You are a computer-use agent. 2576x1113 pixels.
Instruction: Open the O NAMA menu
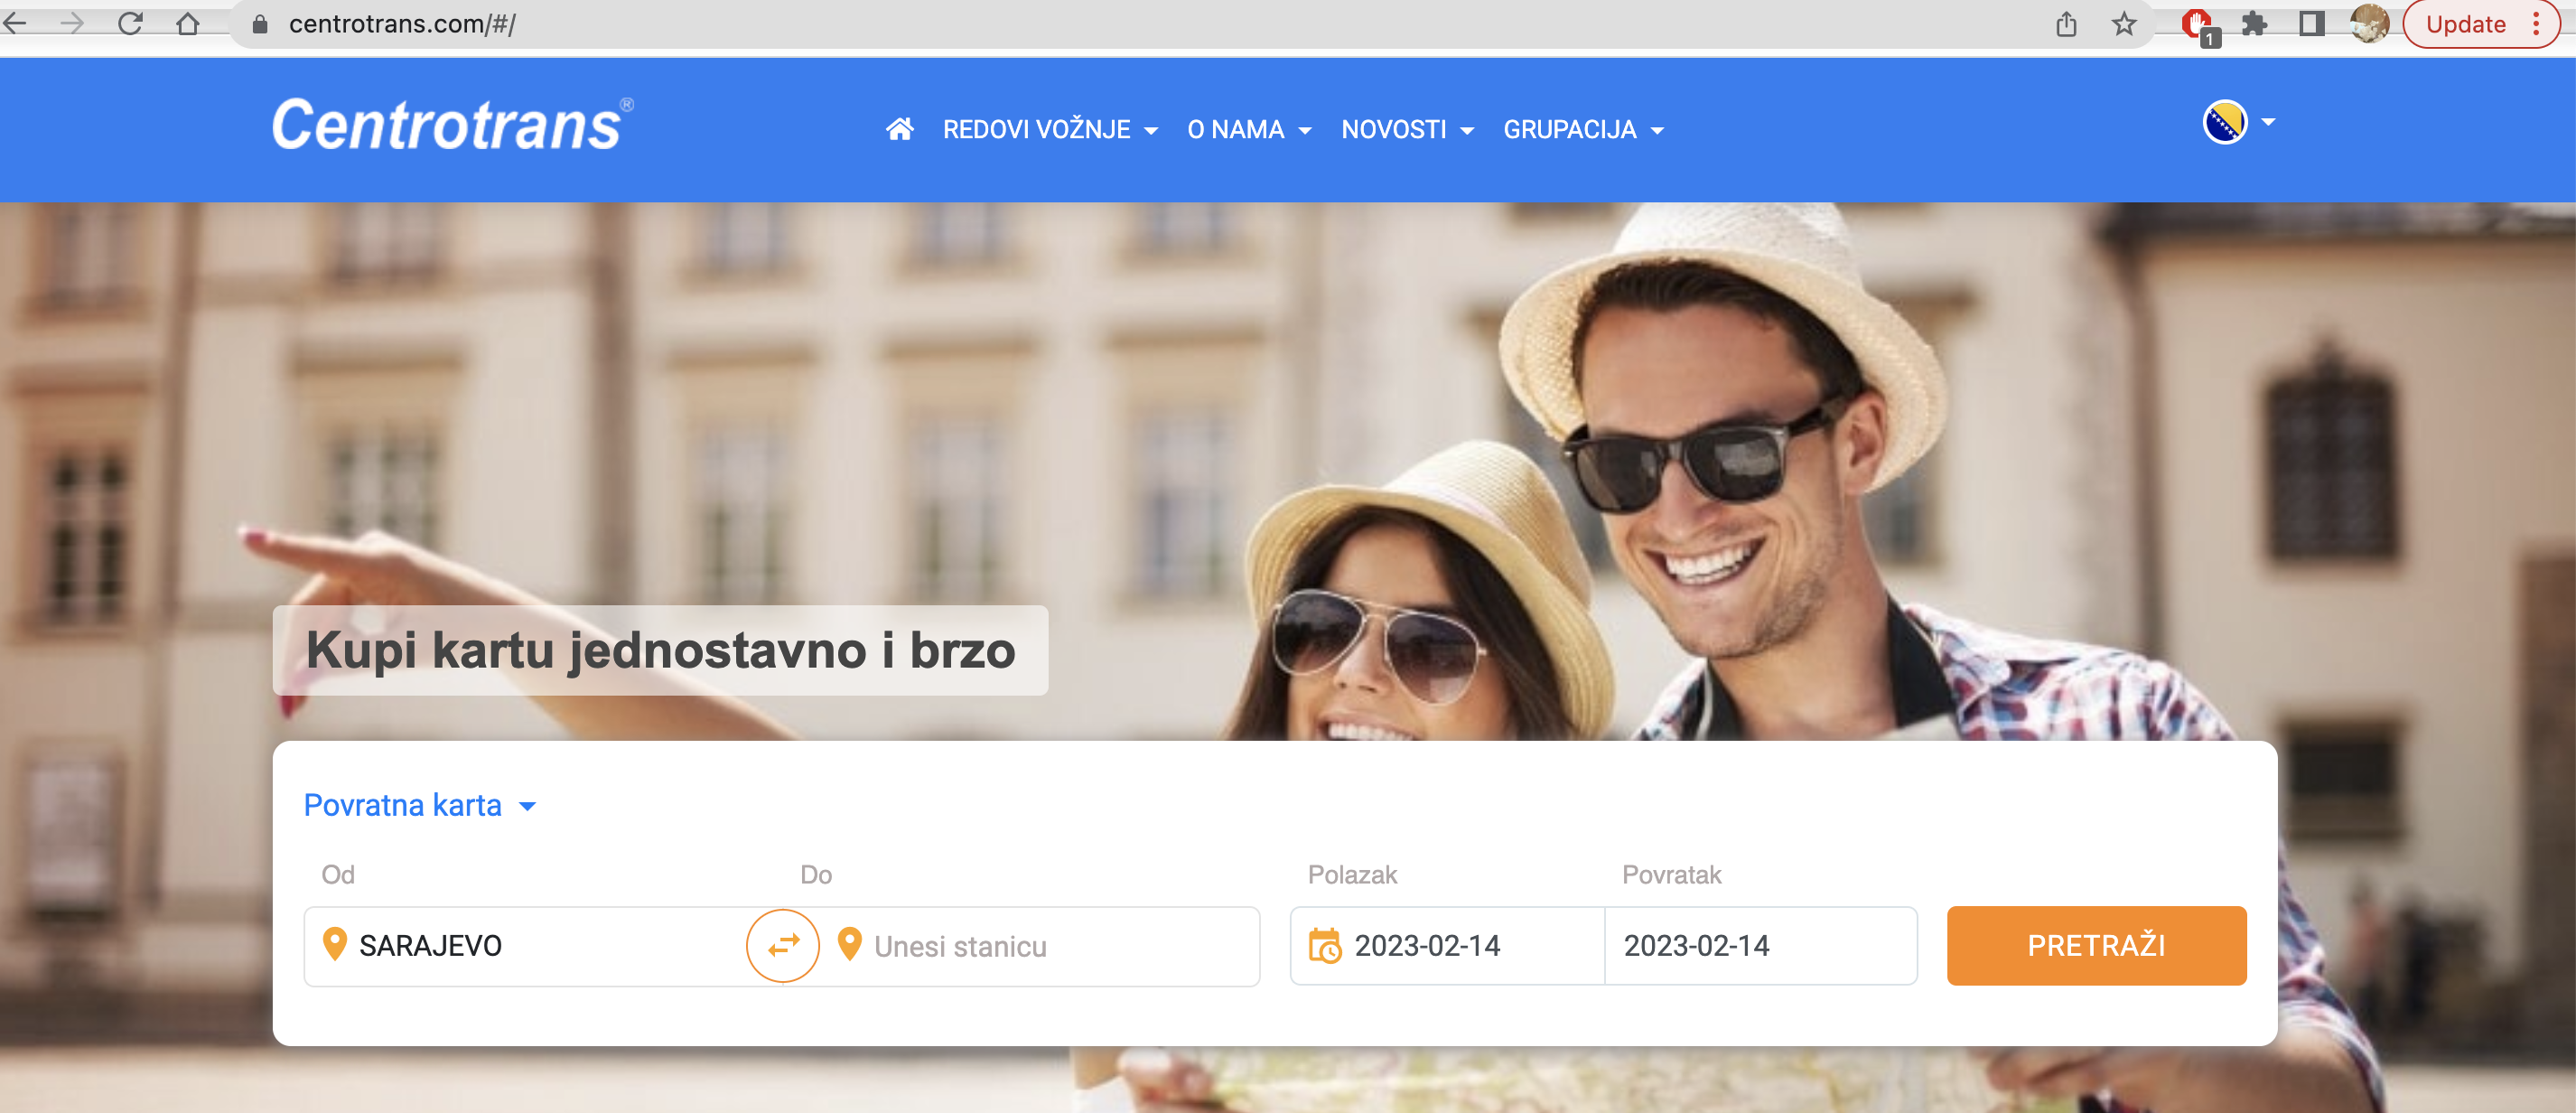tap(1249, 130)
